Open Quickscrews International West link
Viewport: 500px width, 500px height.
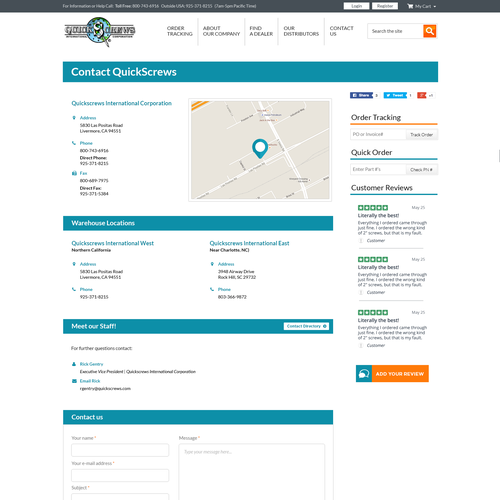[113, 243]
